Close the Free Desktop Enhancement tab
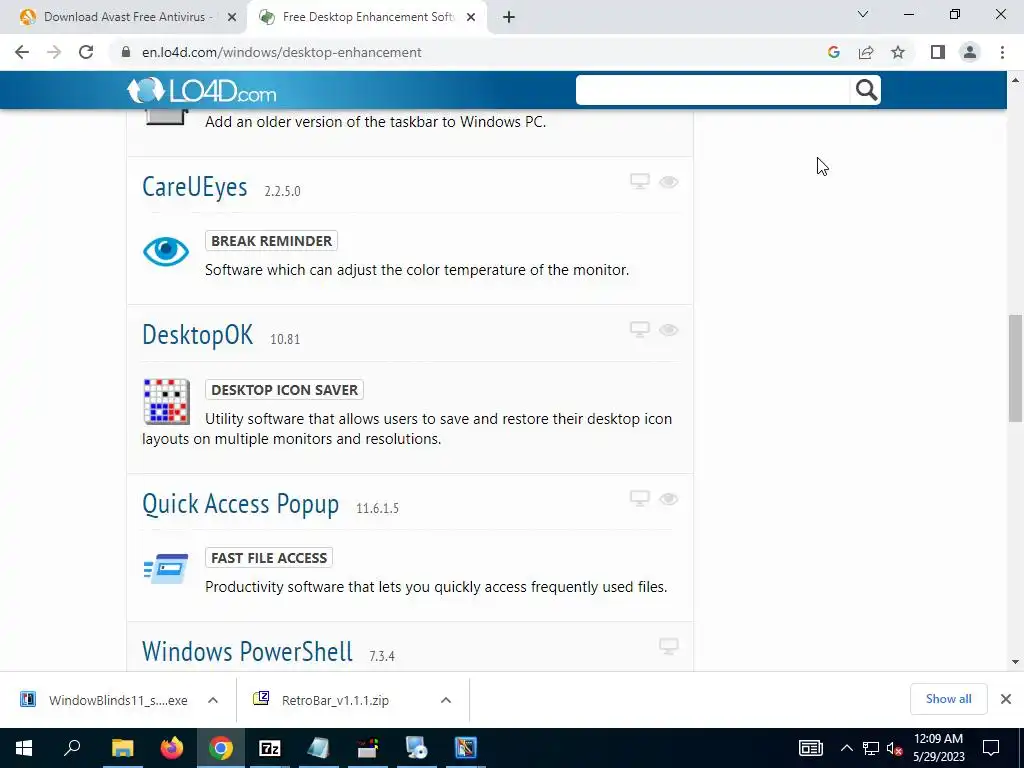Viewport: 1024px width, 768px height. (x=471, y=18)
